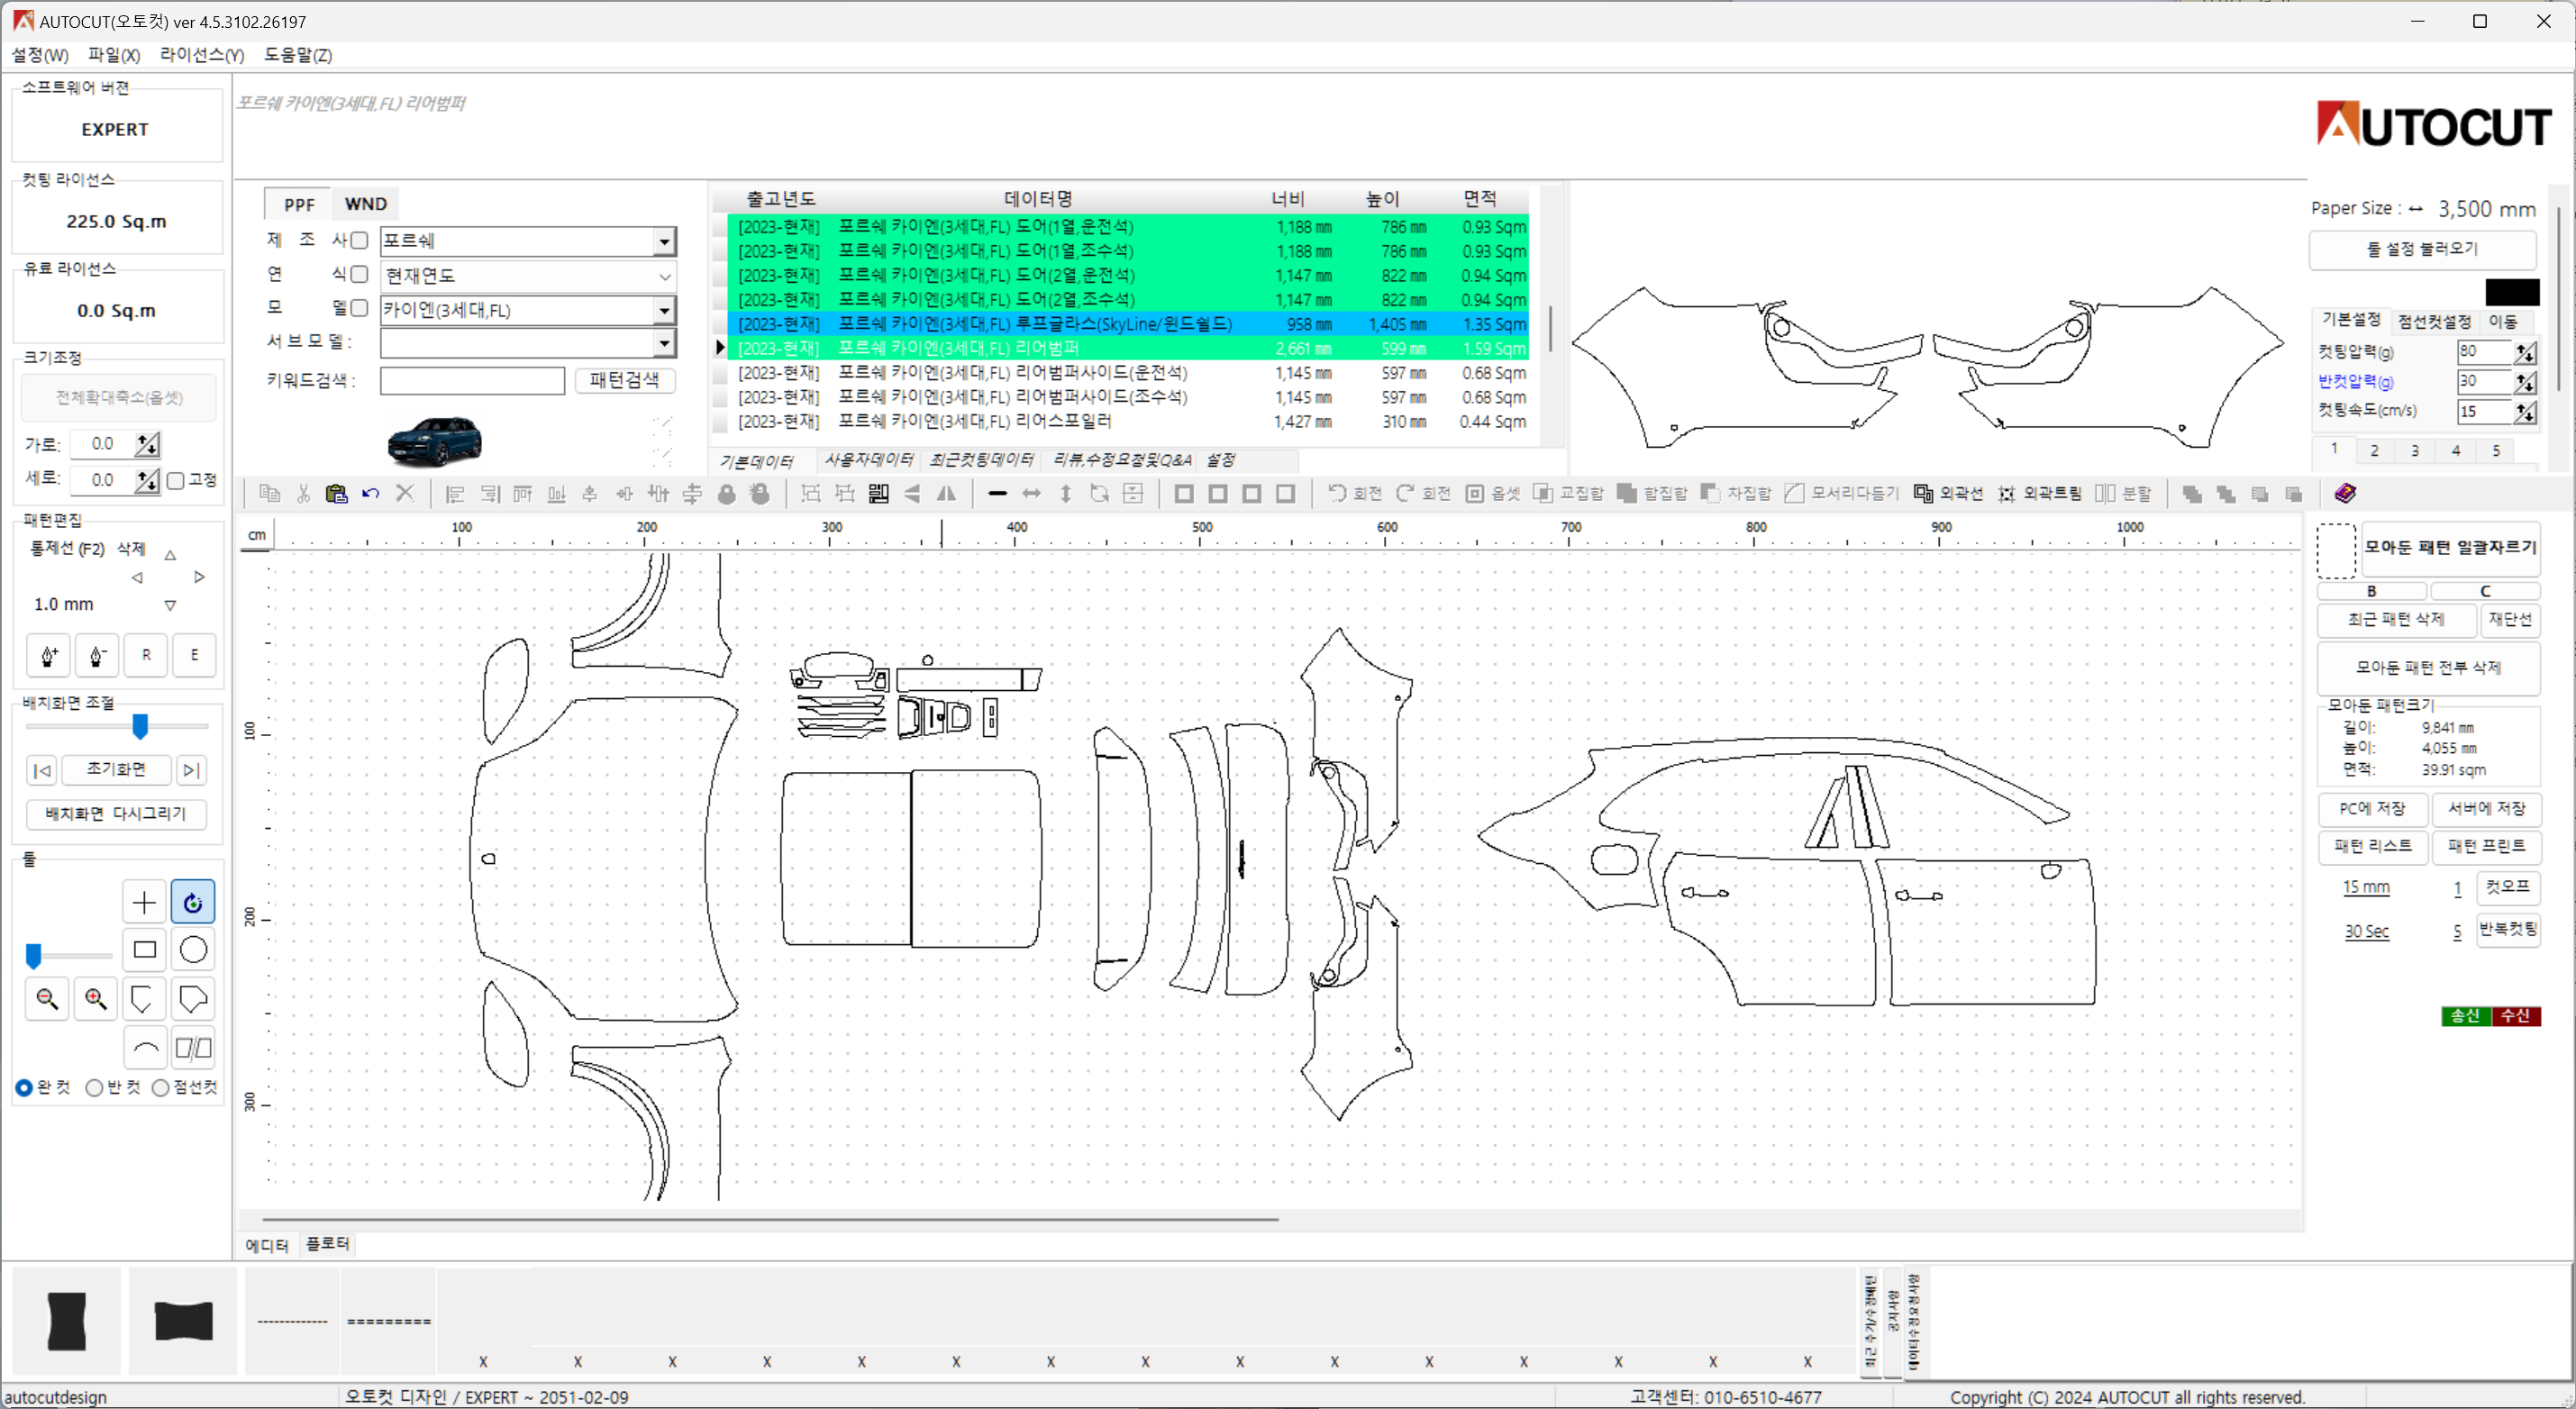Click the 모아둔 패턴 전부 삭제 button

[2428, 668]
